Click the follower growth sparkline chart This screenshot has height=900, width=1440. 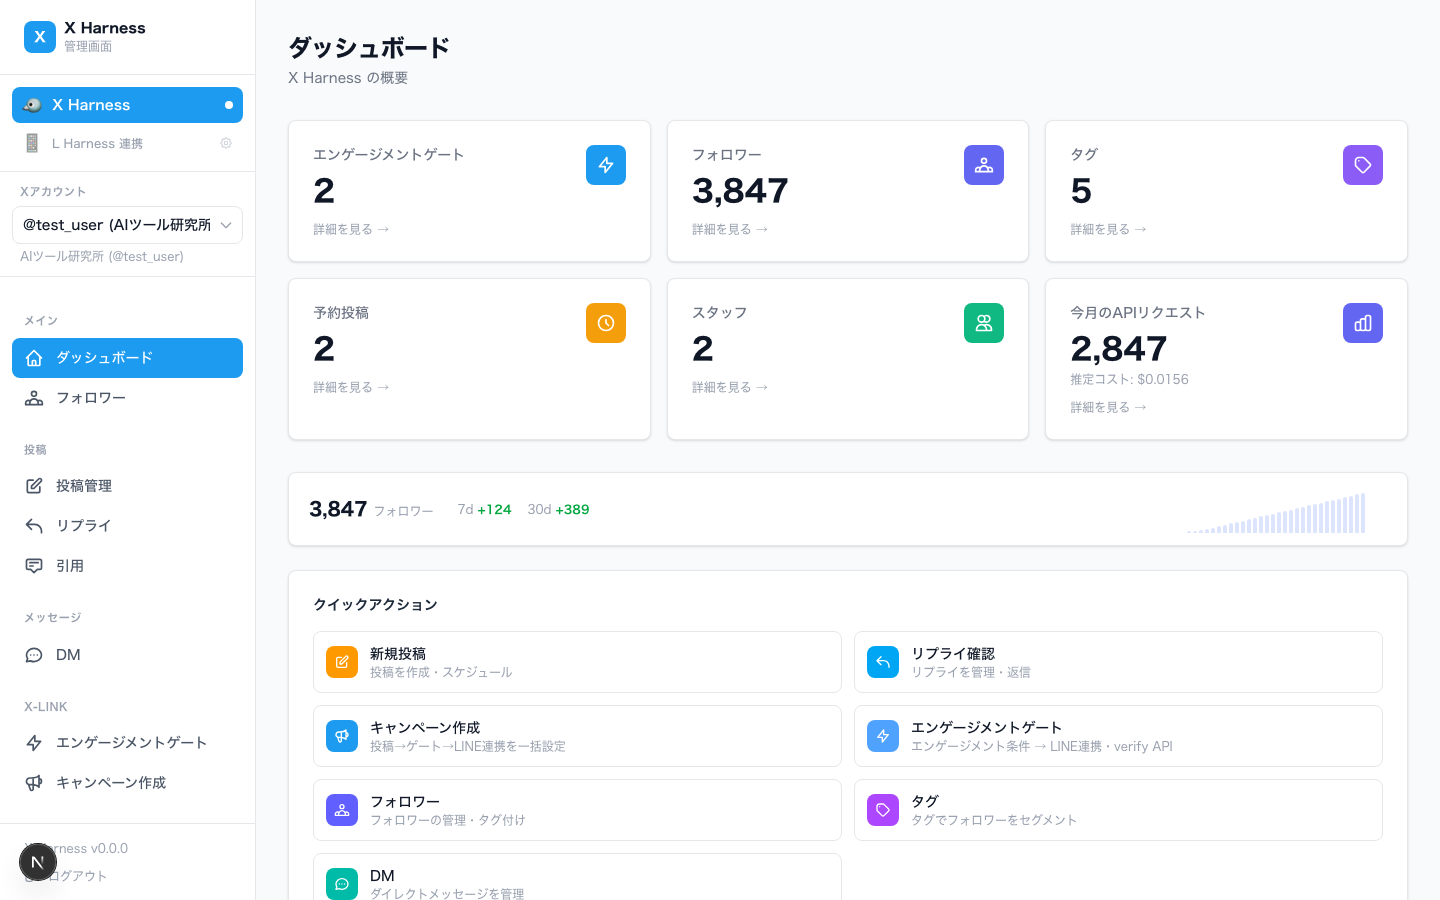tap(1276, 514)
